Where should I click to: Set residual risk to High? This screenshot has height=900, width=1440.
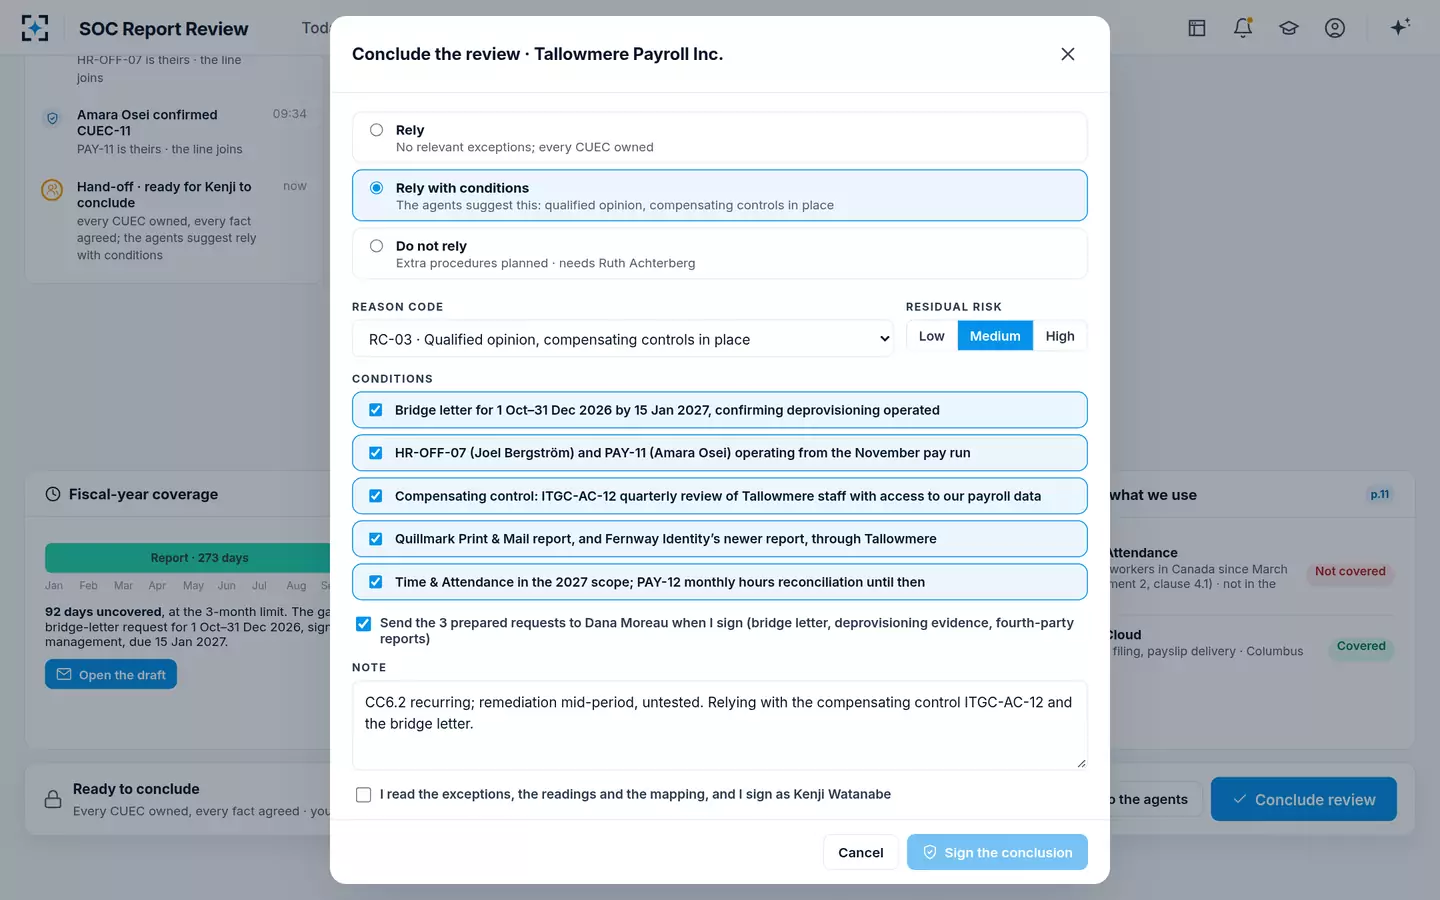point(1060,336)
